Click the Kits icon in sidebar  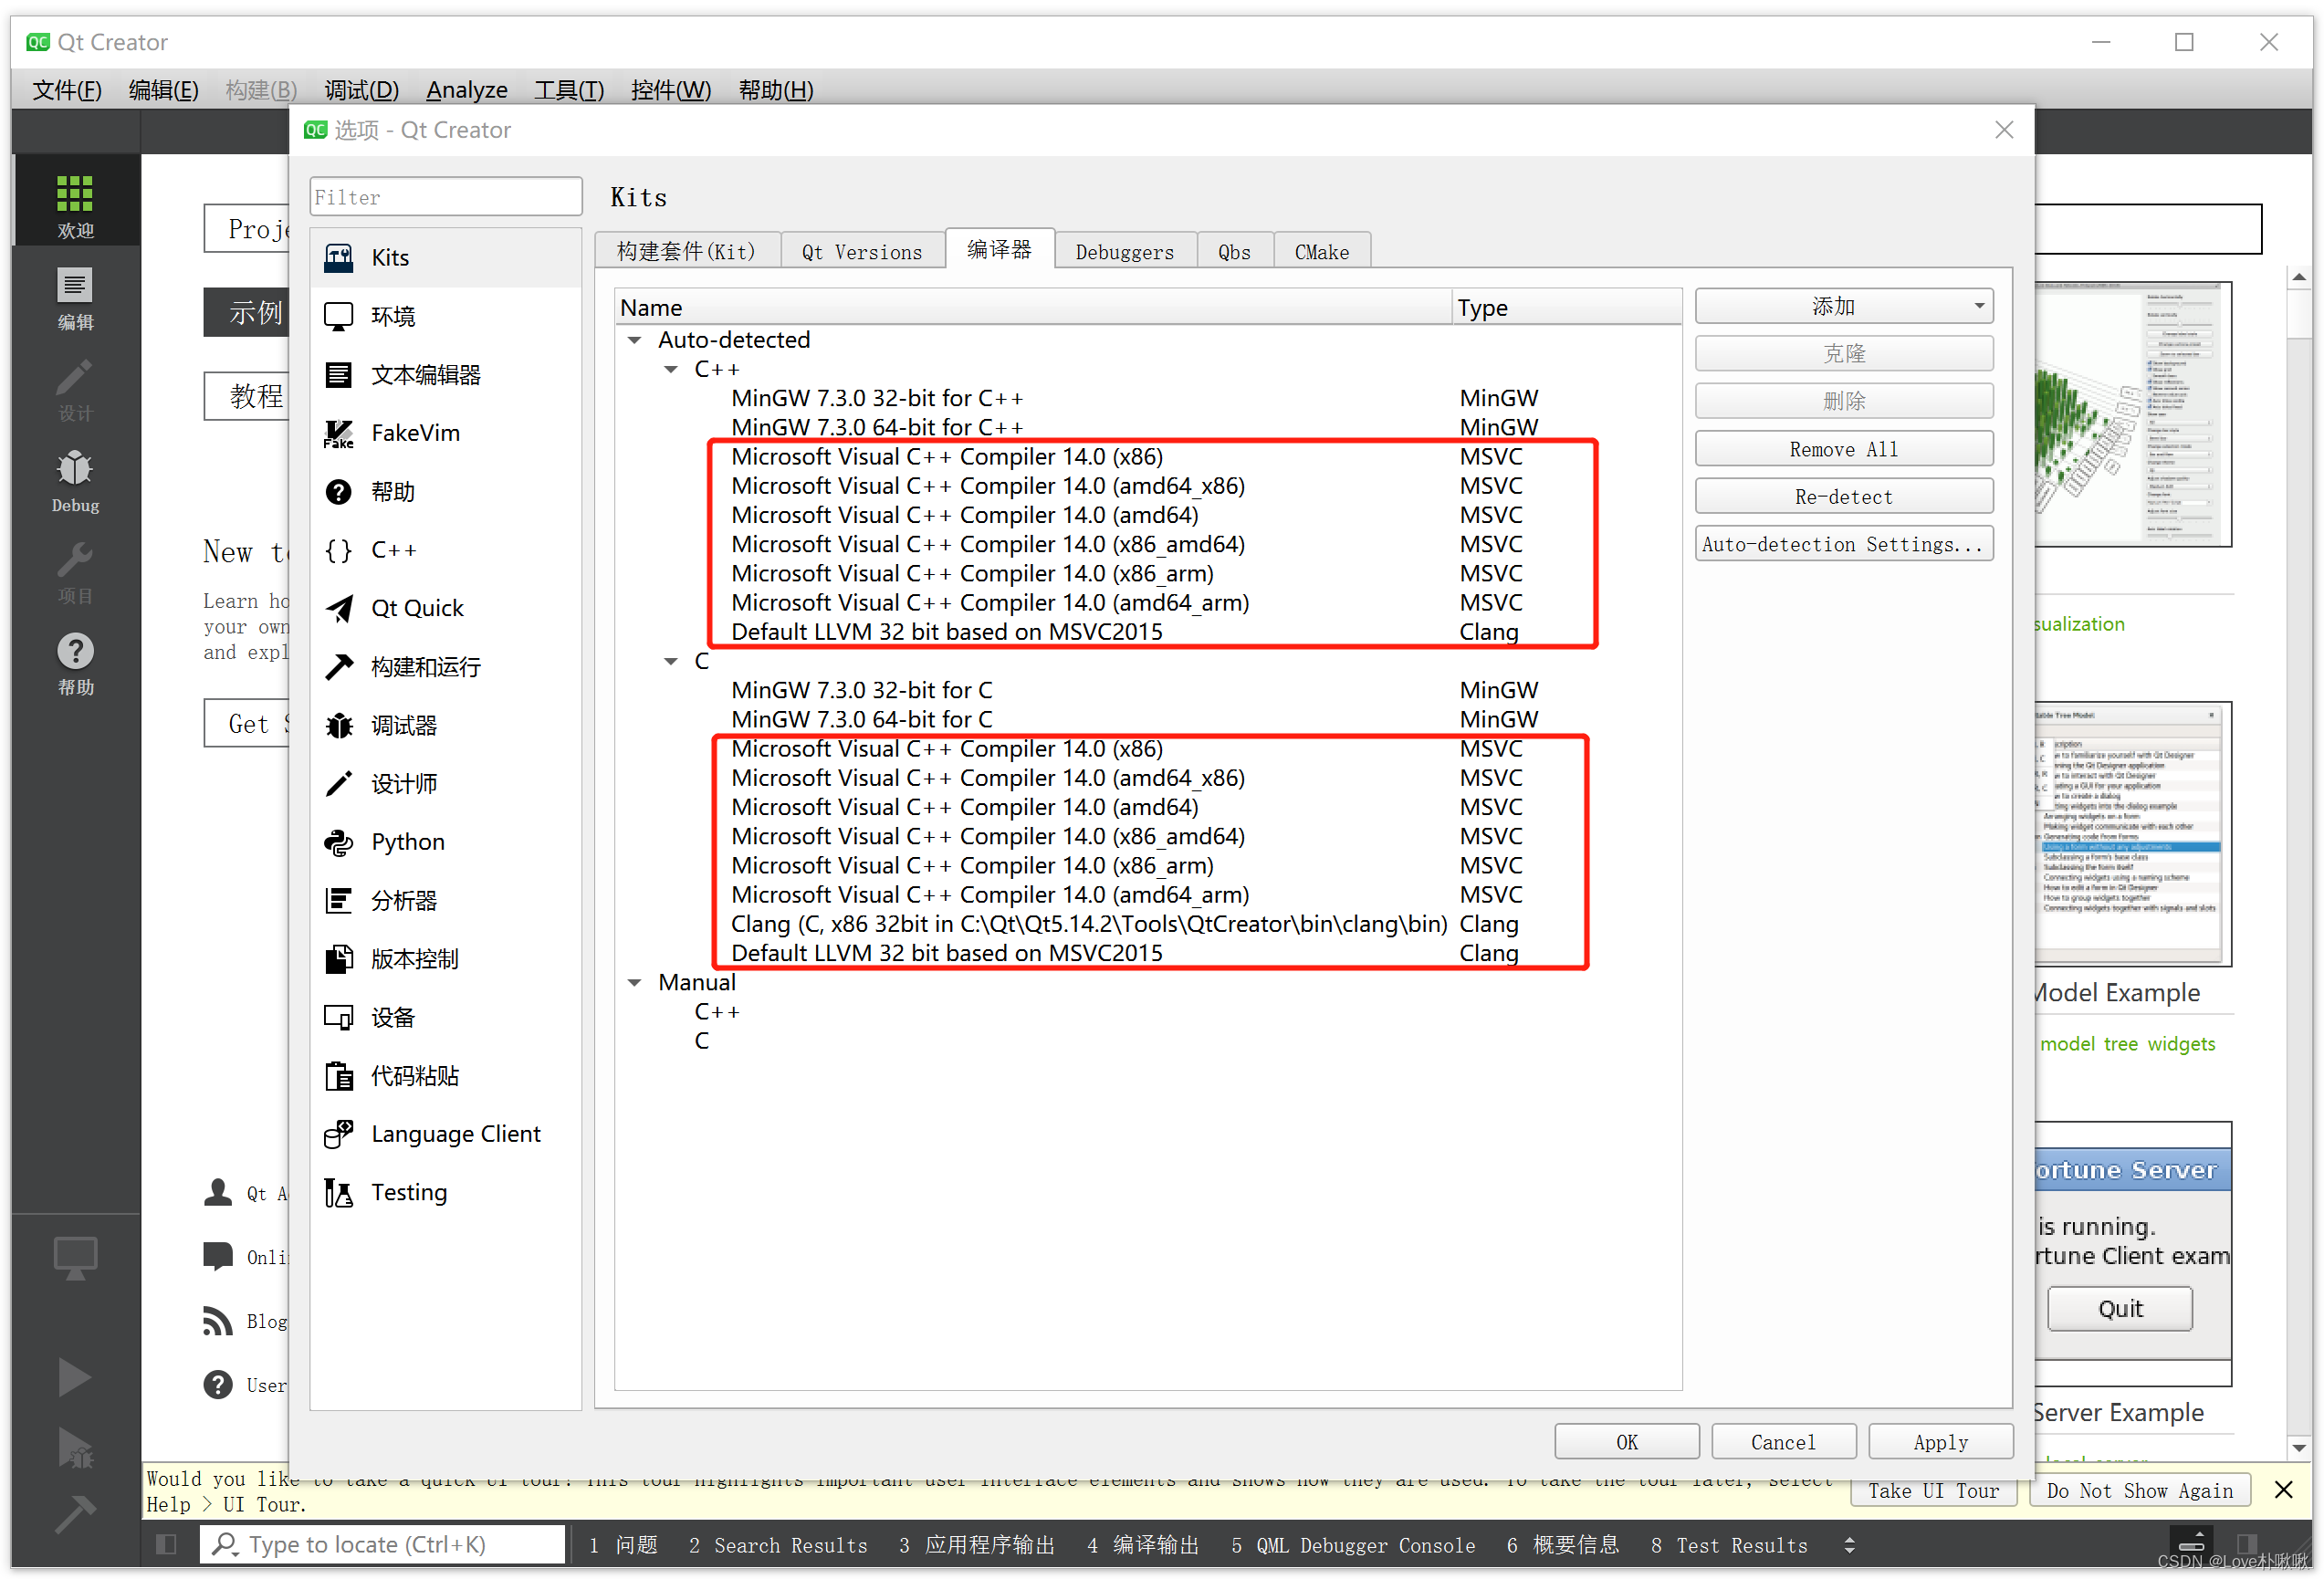340,256
